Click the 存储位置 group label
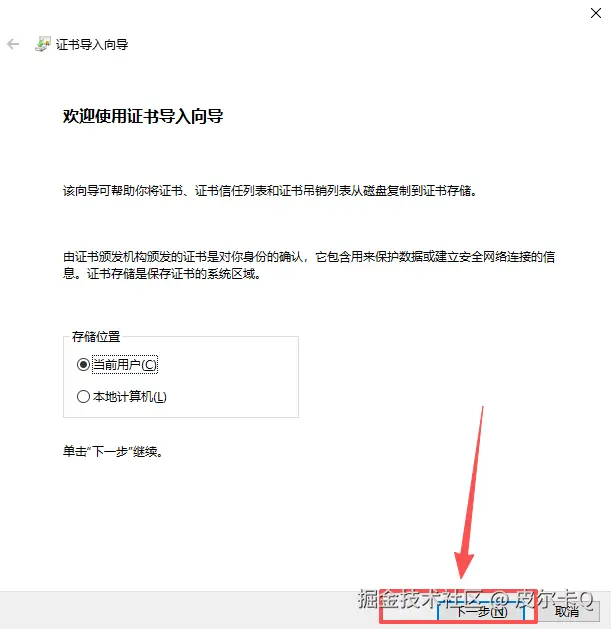The width and height of the screenshot is (612, 629). click(96, 337)
